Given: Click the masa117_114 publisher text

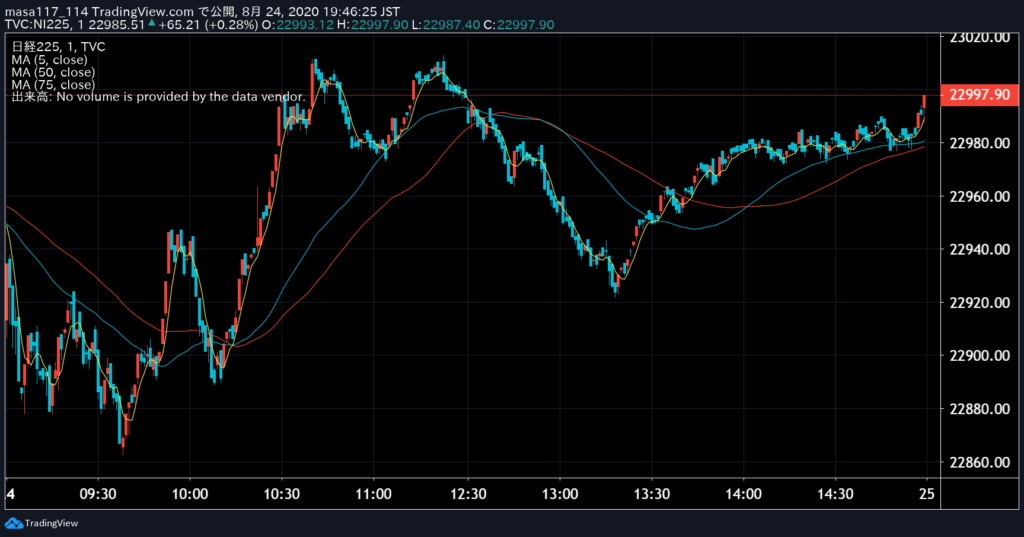Looking at the screenshot, I should [46, 12].
